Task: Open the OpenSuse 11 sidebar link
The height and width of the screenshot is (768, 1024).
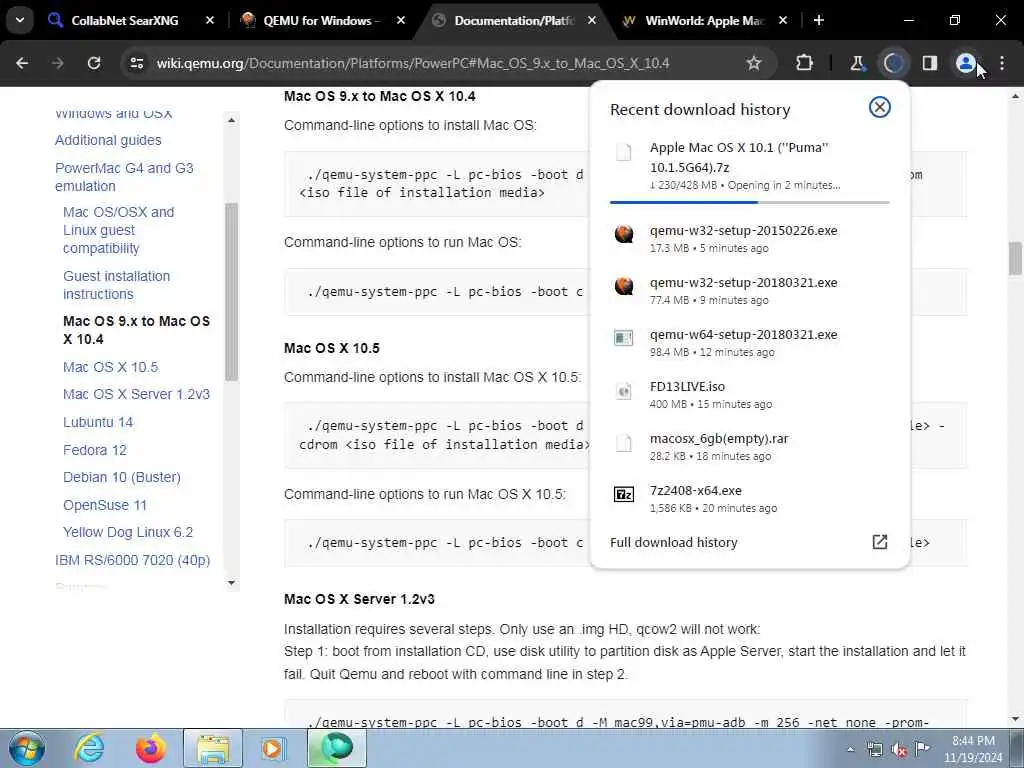Action: tap(104, 505)
